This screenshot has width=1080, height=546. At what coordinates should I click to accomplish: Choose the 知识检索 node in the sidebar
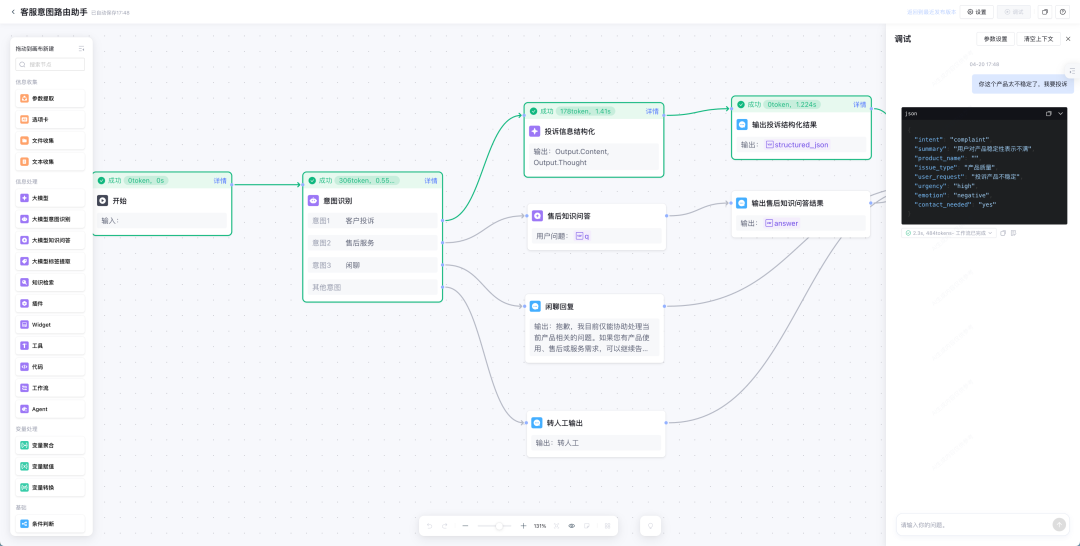[x=50, y=282]
